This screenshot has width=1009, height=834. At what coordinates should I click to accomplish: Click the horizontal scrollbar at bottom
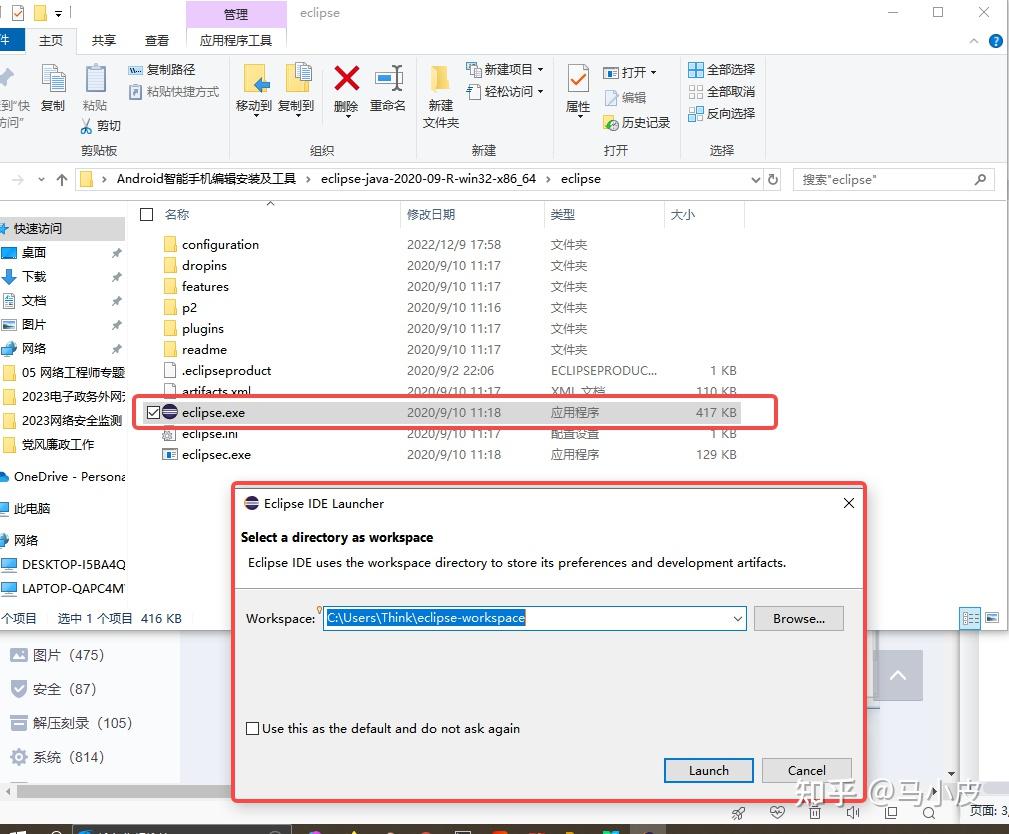(x=124, y=791)
